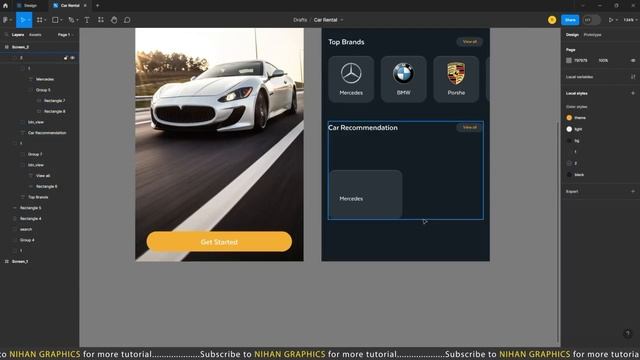Switch to the Layers tab
Viewport: 640px width, 360px height.
pyautogui.click(x=18, y=35)
